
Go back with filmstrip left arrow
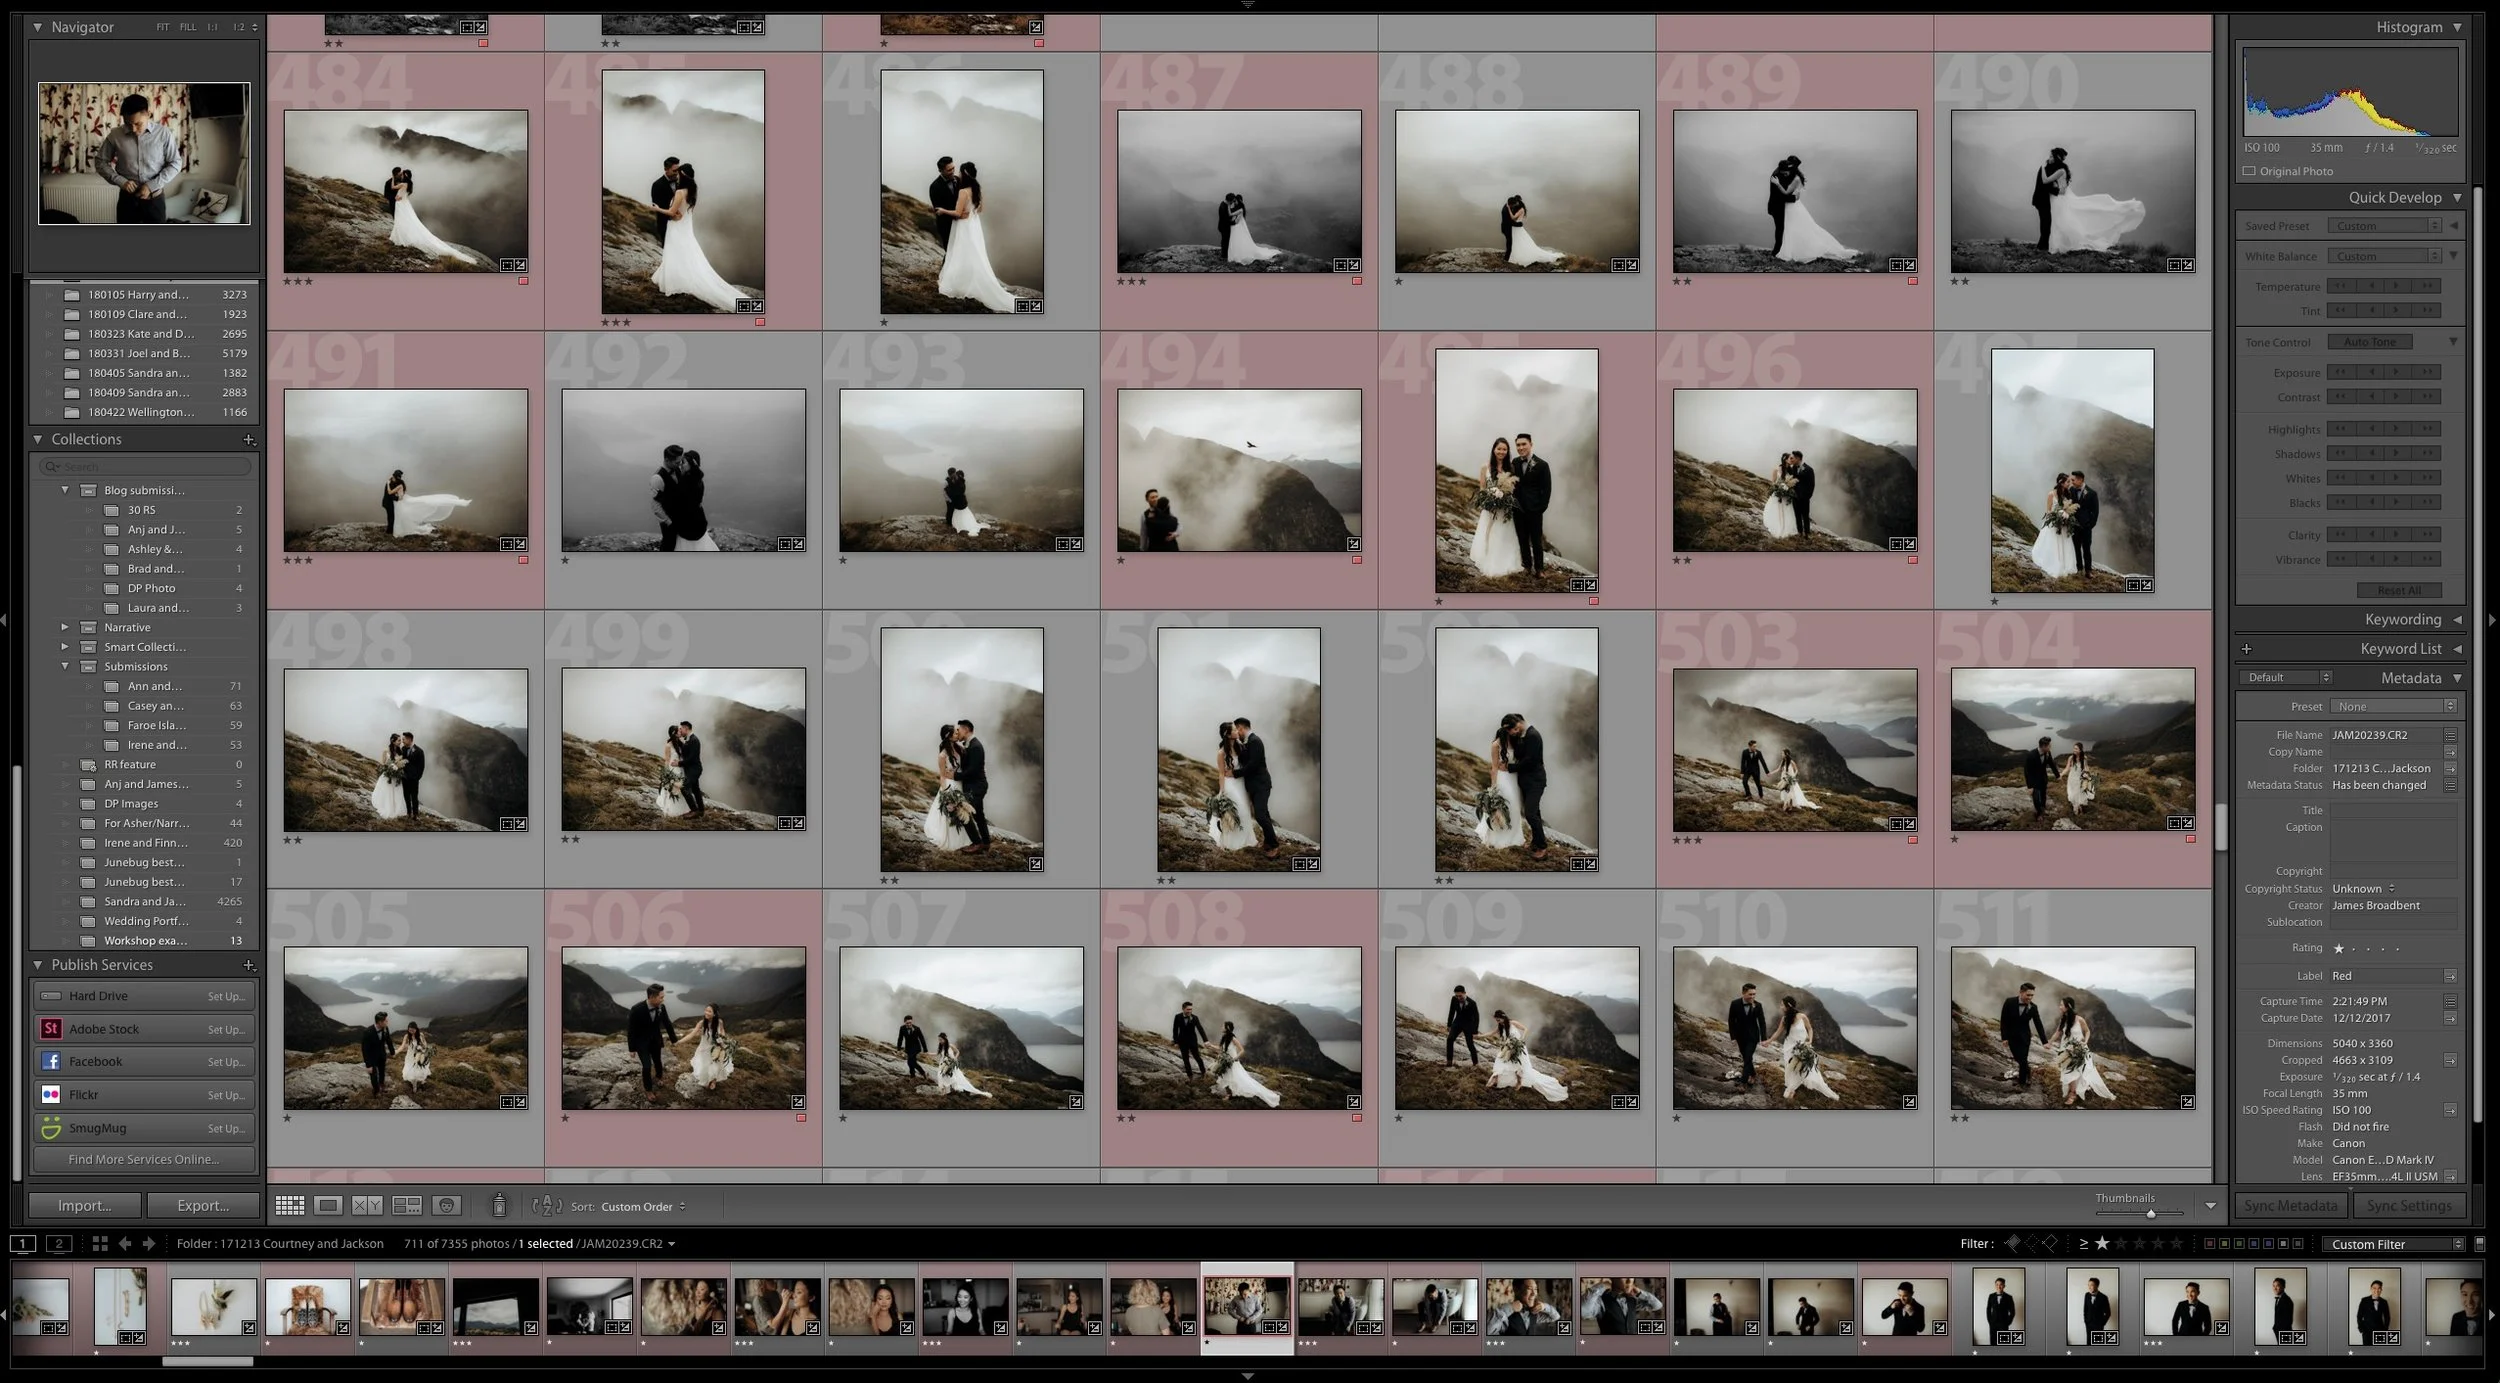(x=125, y=1243)
